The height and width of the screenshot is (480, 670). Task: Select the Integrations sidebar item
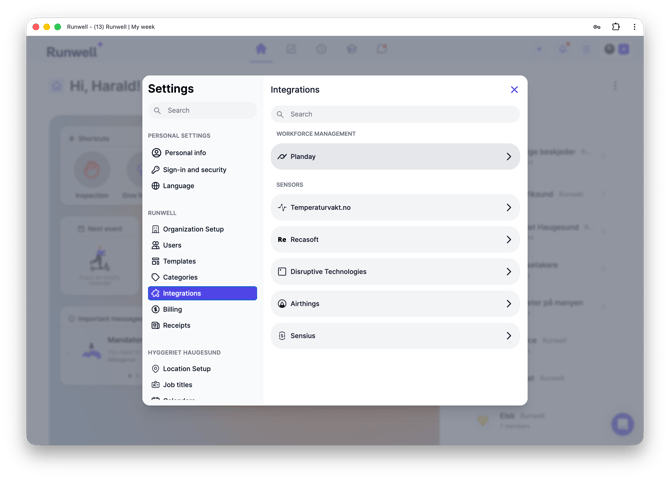202,293
